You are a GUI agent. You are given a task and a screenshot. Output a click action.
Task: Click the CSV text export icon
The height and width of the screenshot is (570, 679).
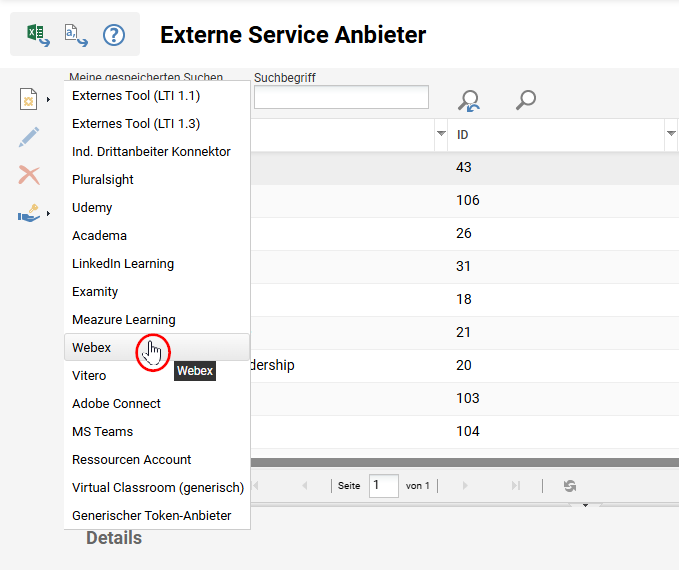pyautogui.click(x=76, y=35)
